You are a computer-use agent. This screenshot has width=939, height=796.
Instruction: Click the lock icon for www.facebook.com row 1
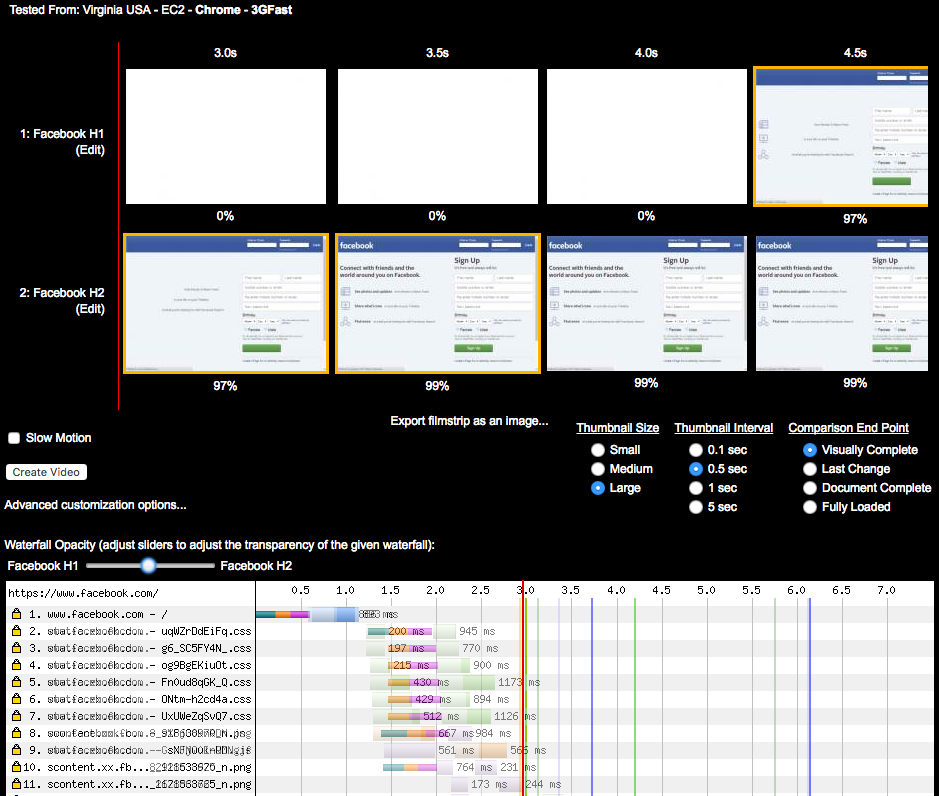pos(16,614)
